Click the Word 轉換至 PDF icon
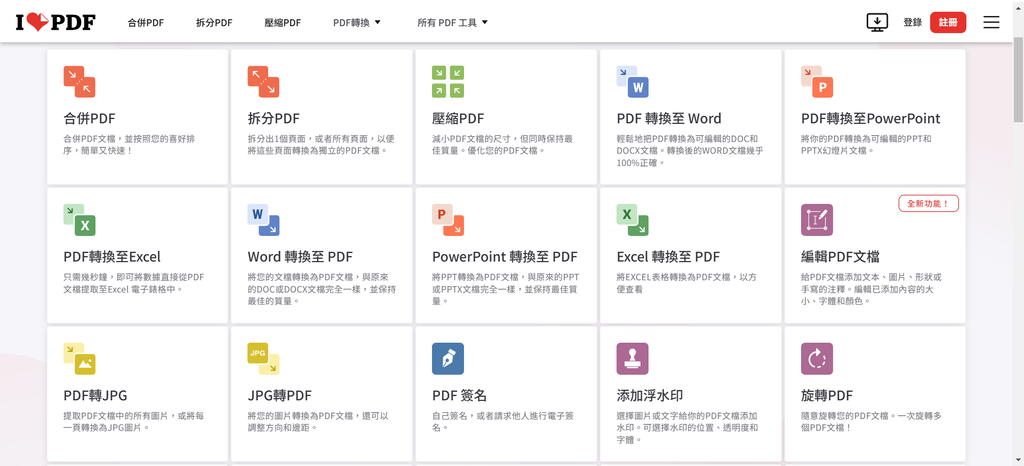 point(263,220)
